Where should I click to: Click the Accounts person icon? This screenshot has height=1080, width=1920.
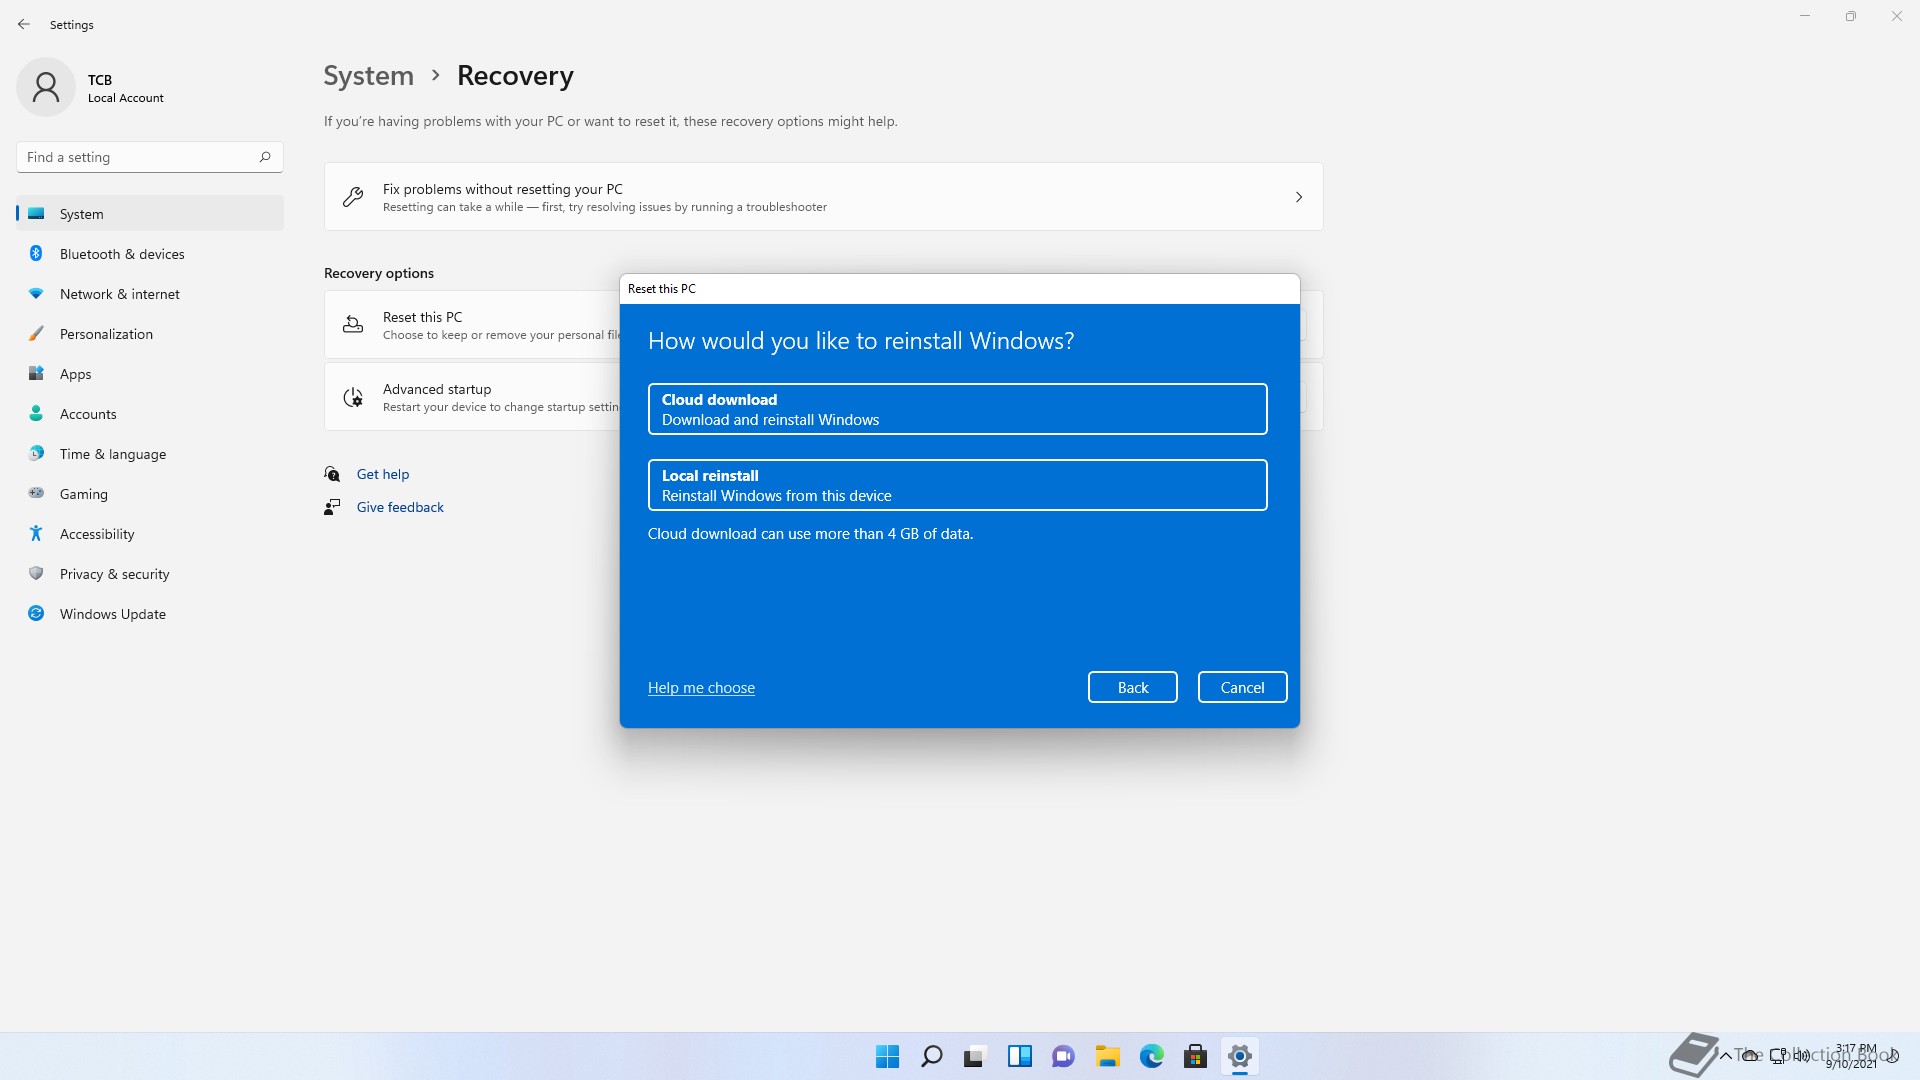[x=36, y=413]
